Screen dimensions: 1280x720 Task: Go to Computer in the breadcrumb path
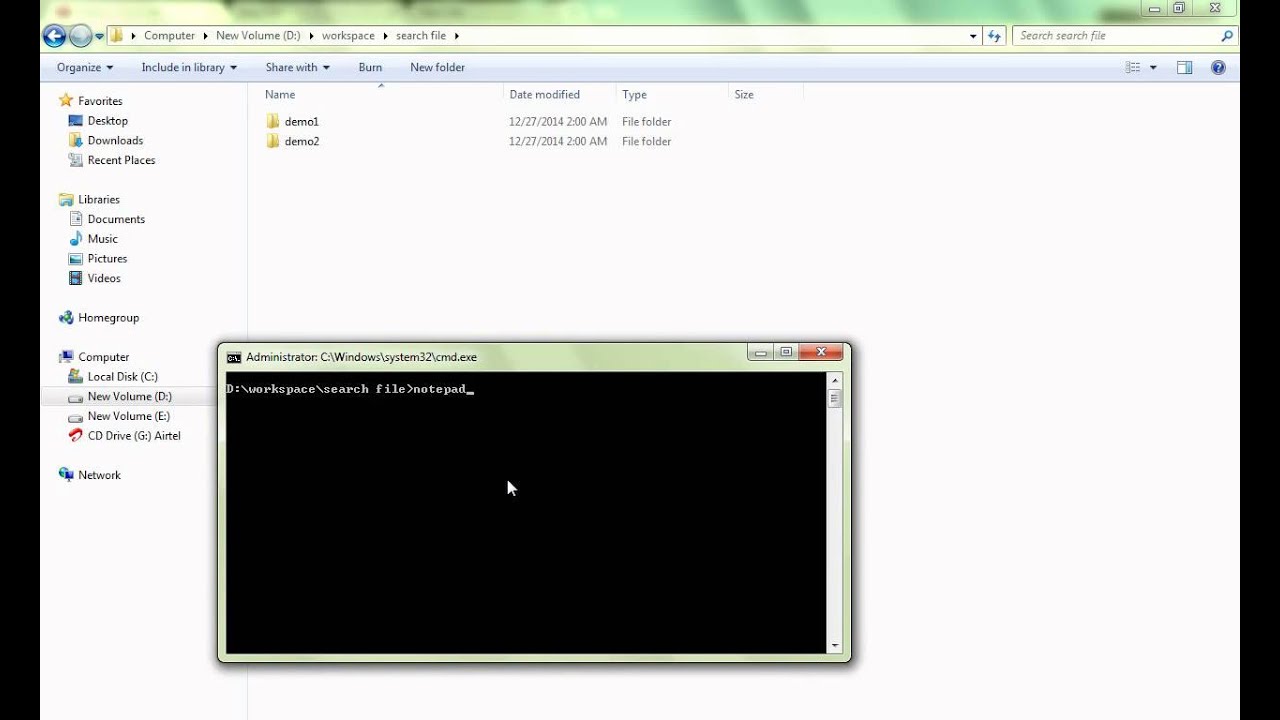pos(169,36)
